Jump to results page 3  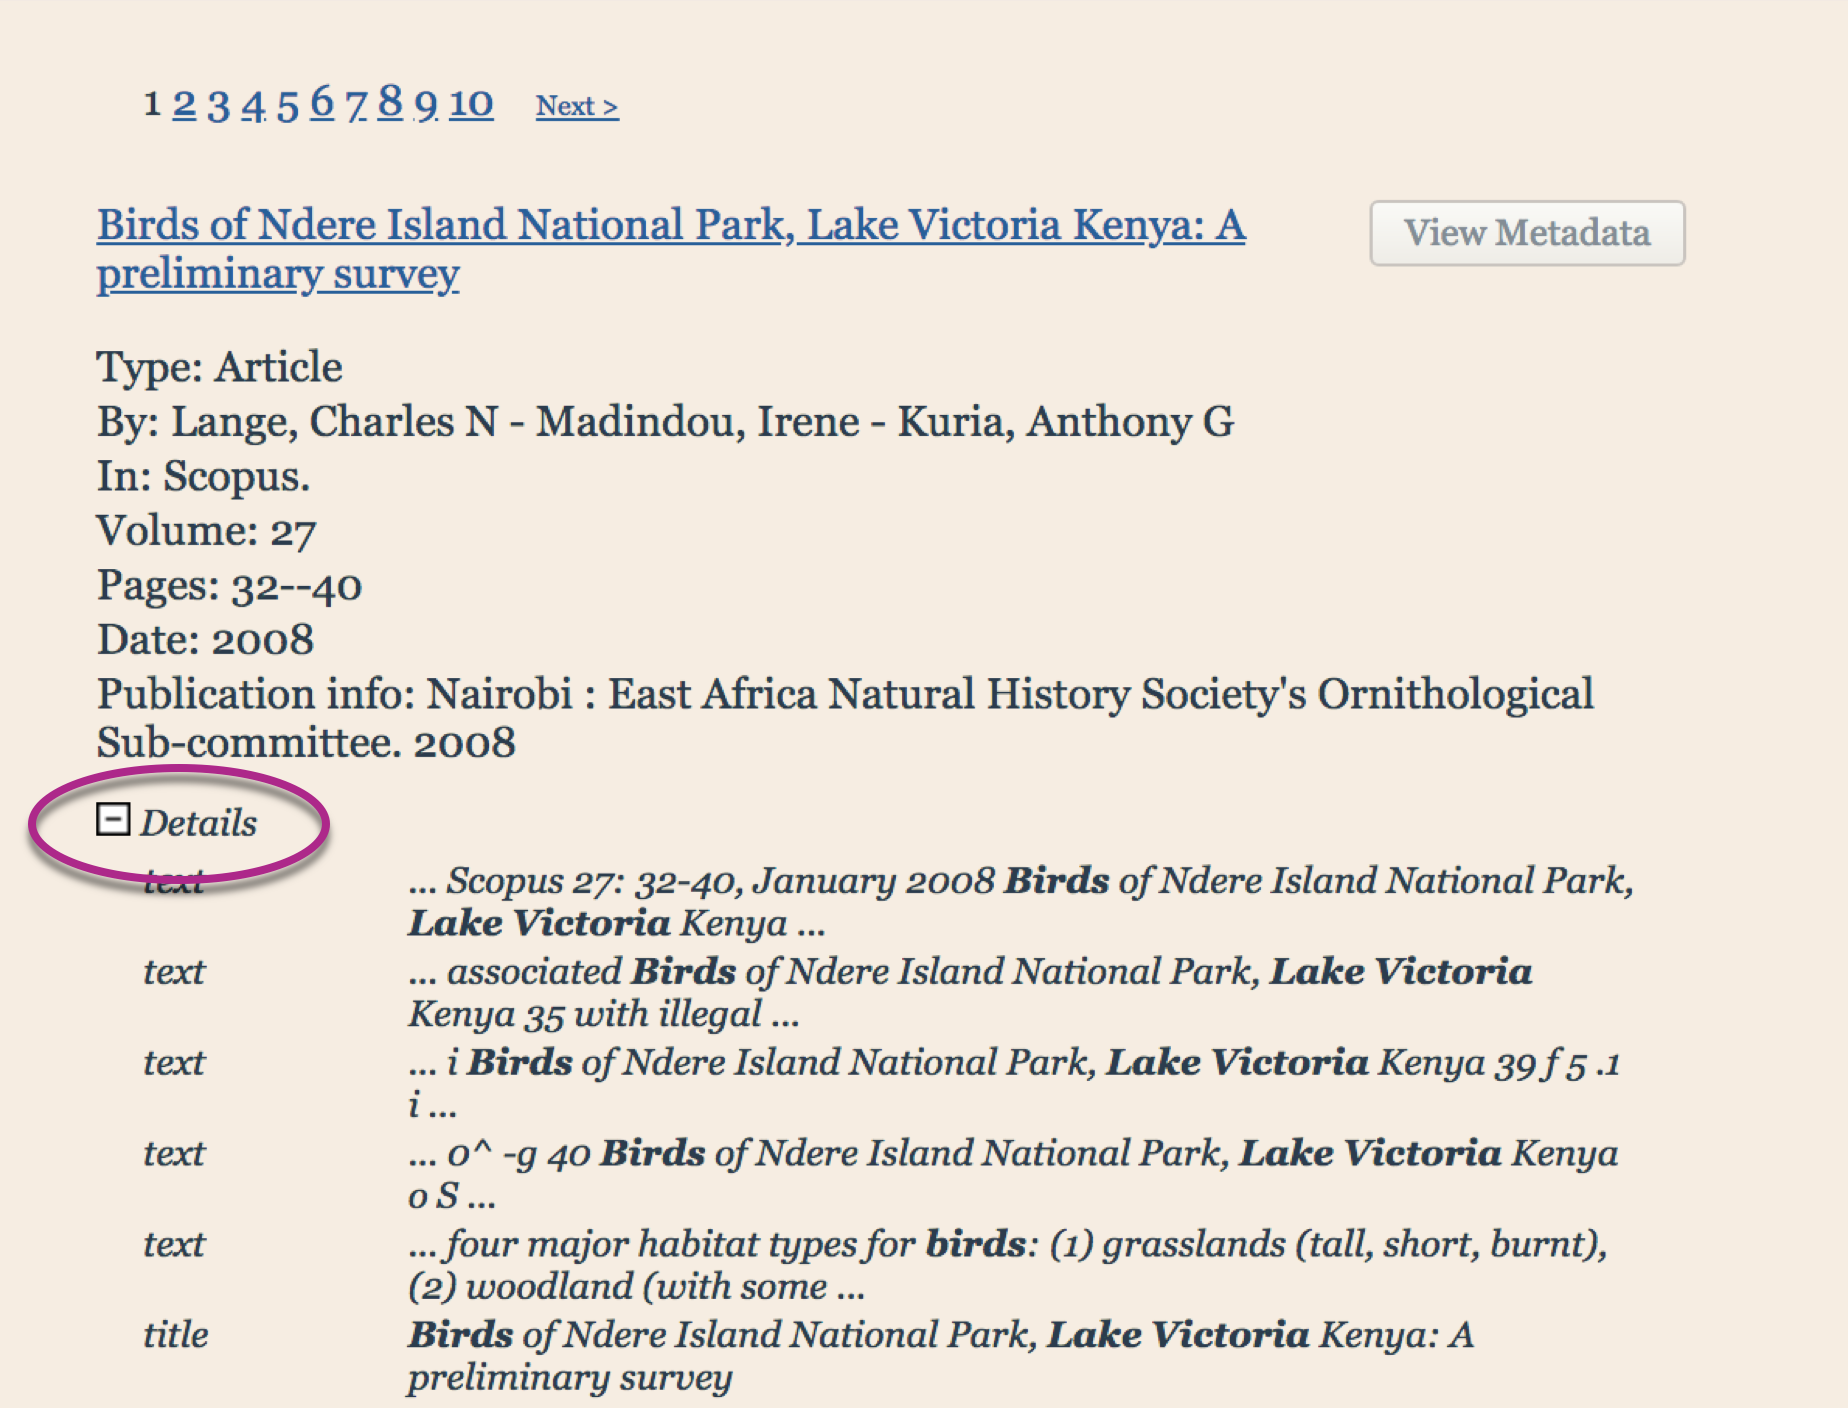(218, 104)
